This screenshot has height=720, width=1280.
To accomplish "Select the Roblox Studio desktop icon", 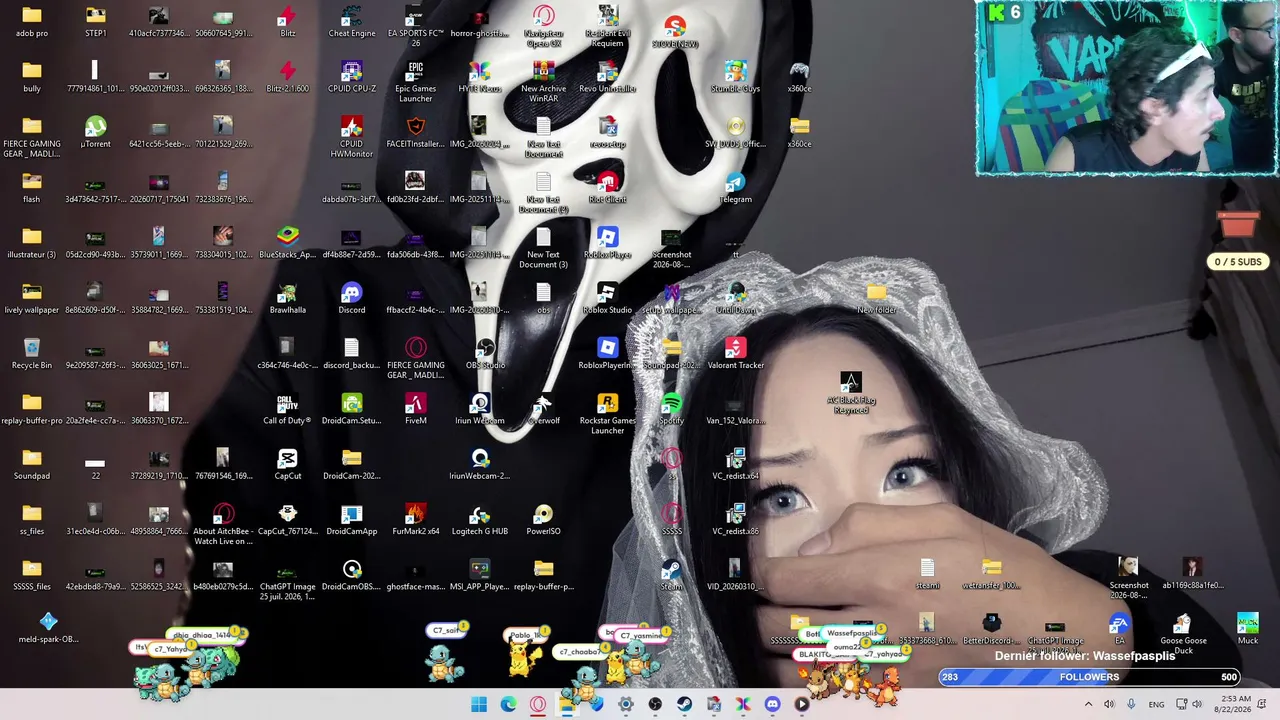I will (x=608, y=298).
